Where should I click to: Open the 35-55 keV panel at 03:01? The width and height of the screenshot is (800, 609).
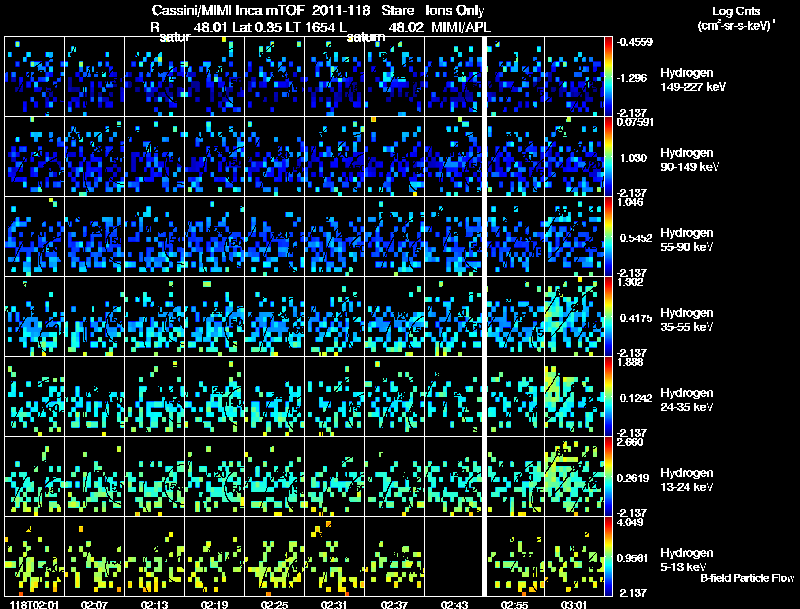pyautogui.click(x=574, y=317)
